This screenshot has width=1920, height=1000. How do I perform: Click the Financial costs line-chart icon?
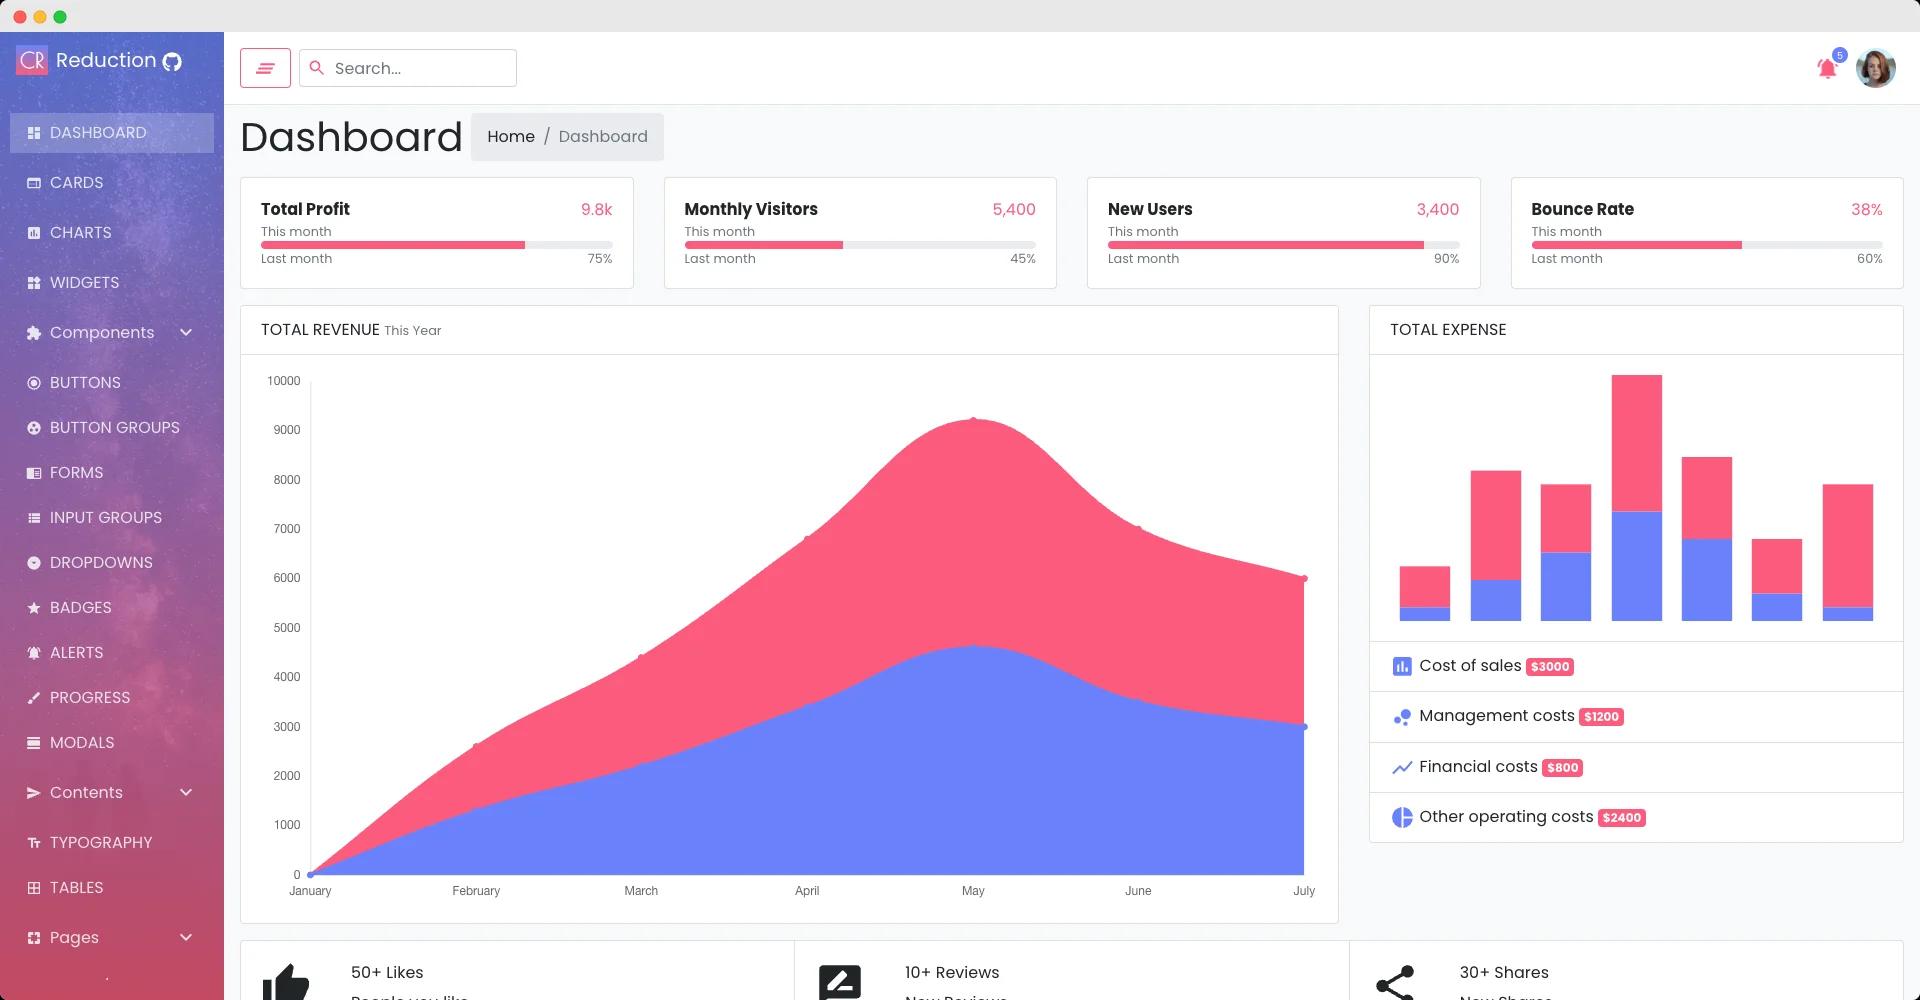(x=1400, y=767)
